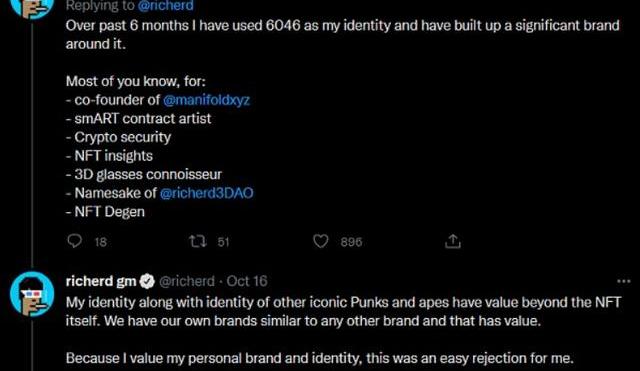Open richerd's punk avatar in second tweet
This screenshot has width=640, height=371.
tap(32, 294)
